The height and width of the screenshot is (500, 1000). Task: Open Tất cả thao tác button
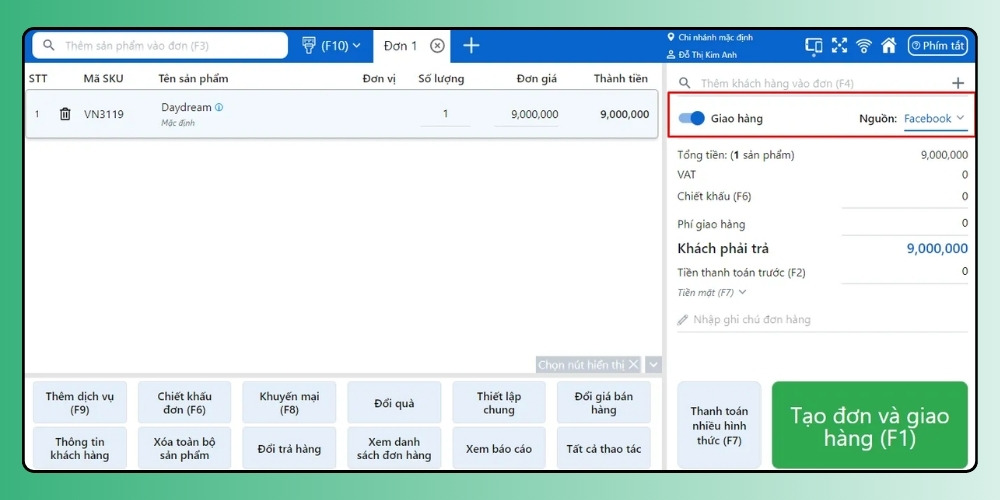coord(603,448)
